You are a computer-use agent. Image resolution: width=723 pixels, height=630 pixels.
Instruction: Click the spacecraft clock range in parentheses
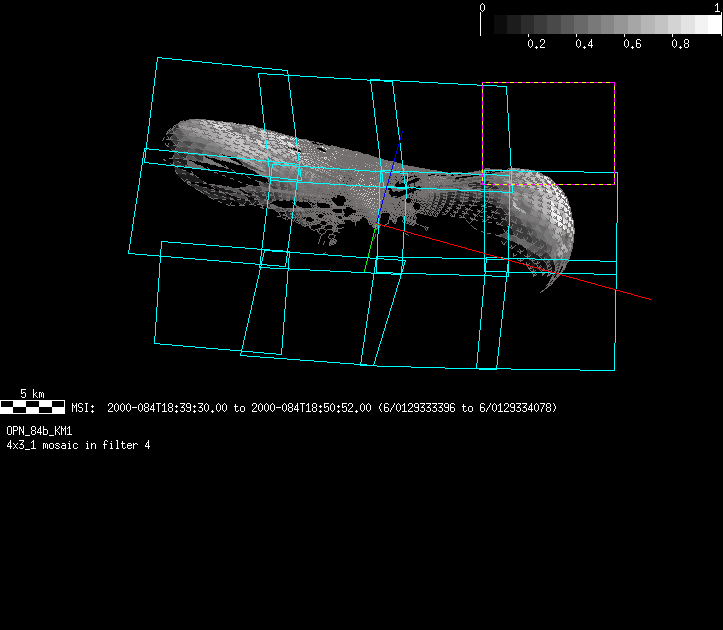467,408
